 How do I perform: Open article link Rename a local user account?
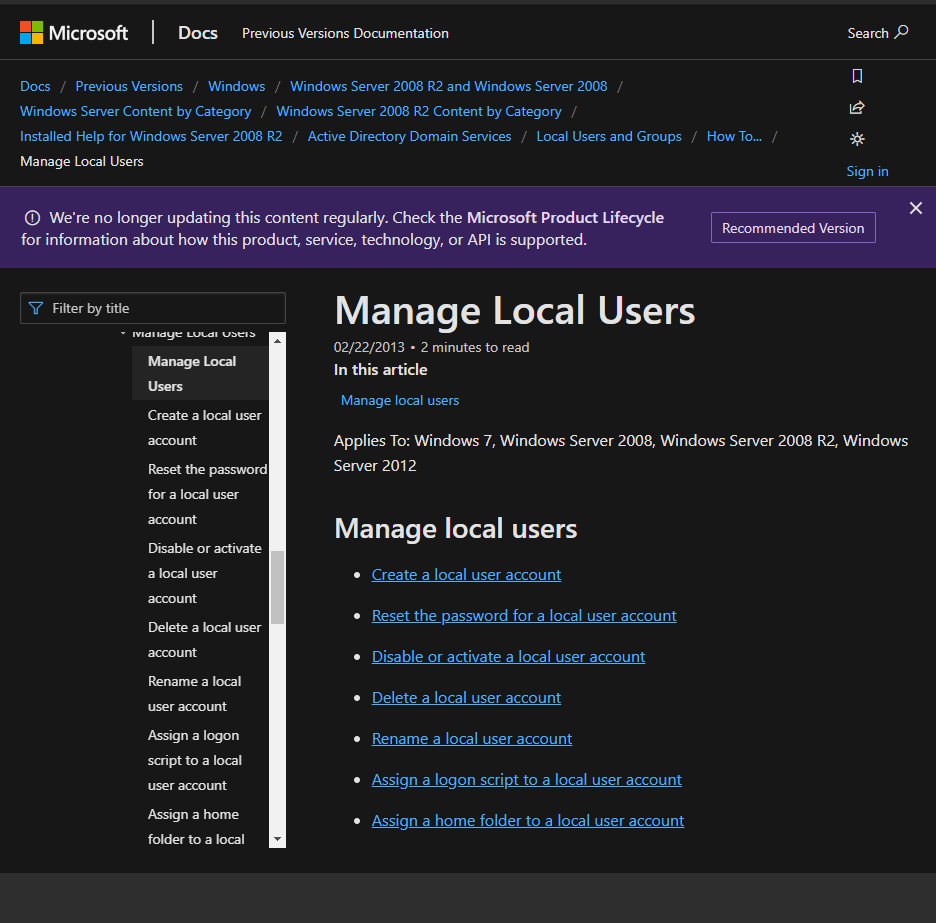coord(472,739)
